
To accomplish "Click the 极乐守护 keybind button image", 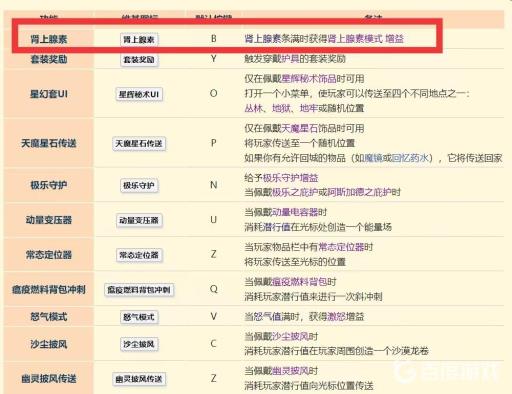I will [139, 185].
